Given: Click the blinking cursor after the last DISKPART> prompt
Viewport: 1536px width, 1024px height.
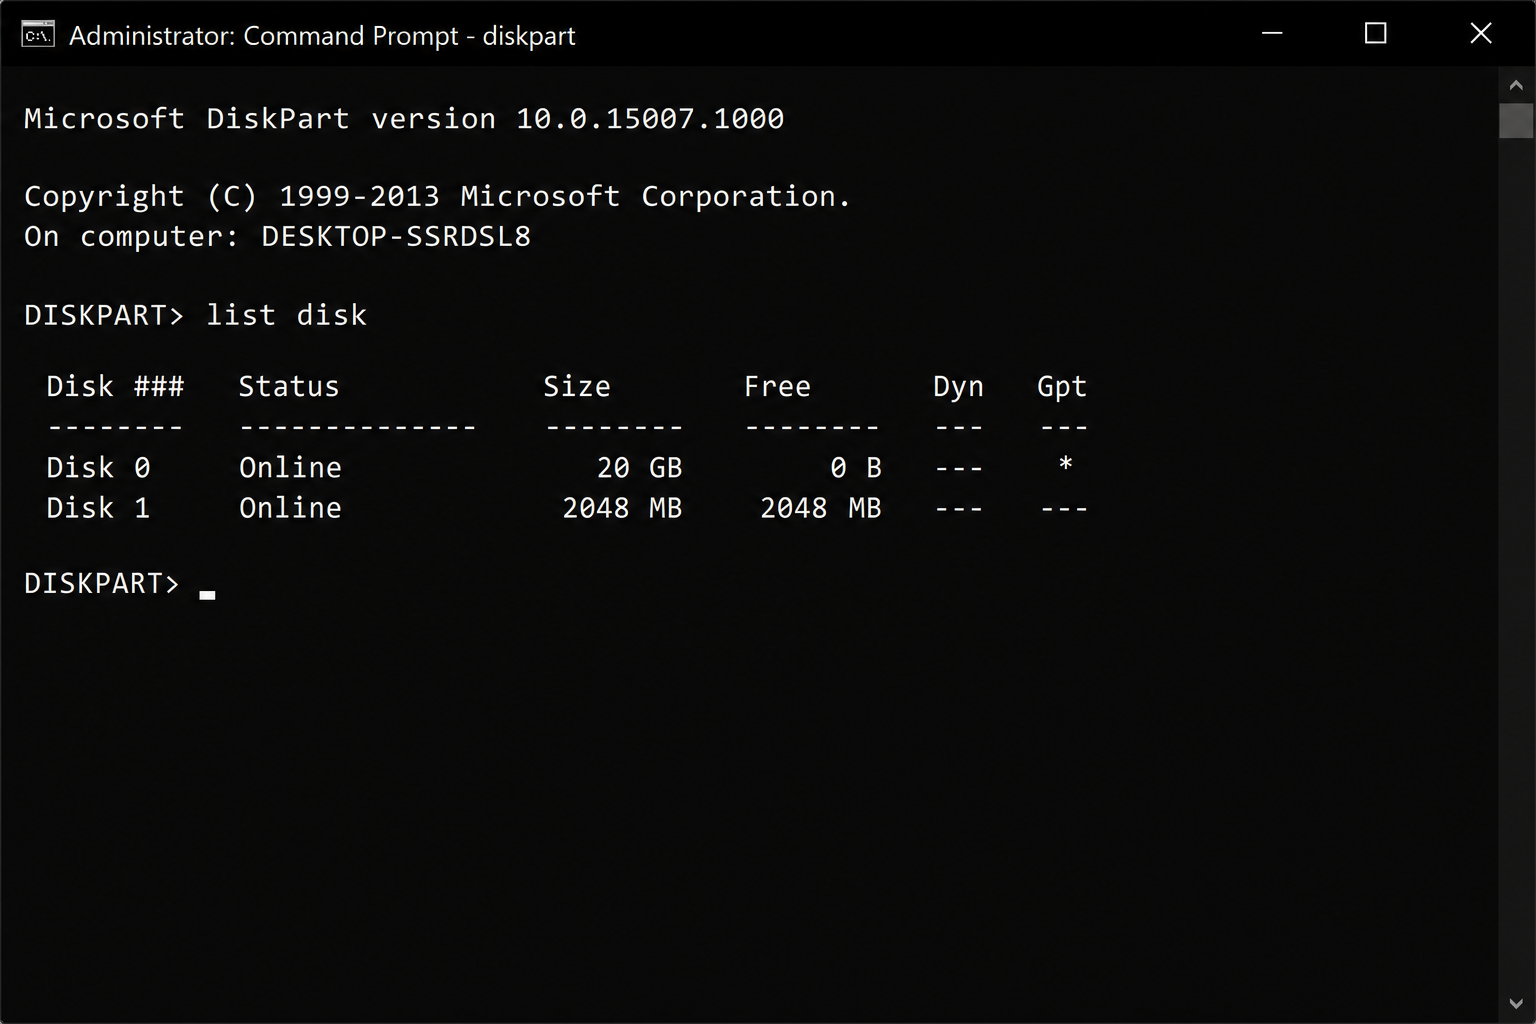Looking at the screenshot, I should click(207, 595).
